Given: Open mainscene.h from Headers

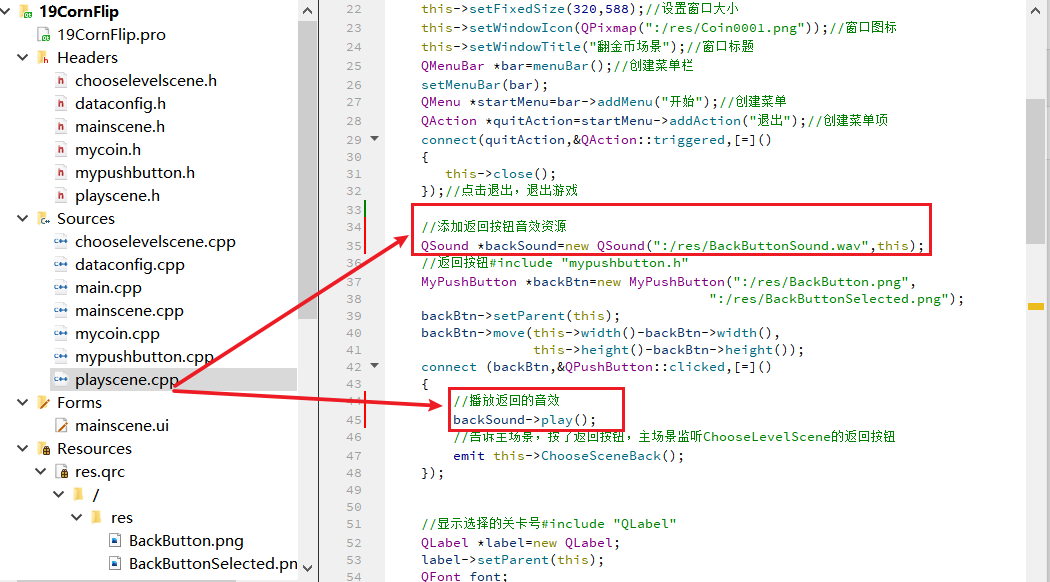Looking at the screenshot, I should click(120, 127).
